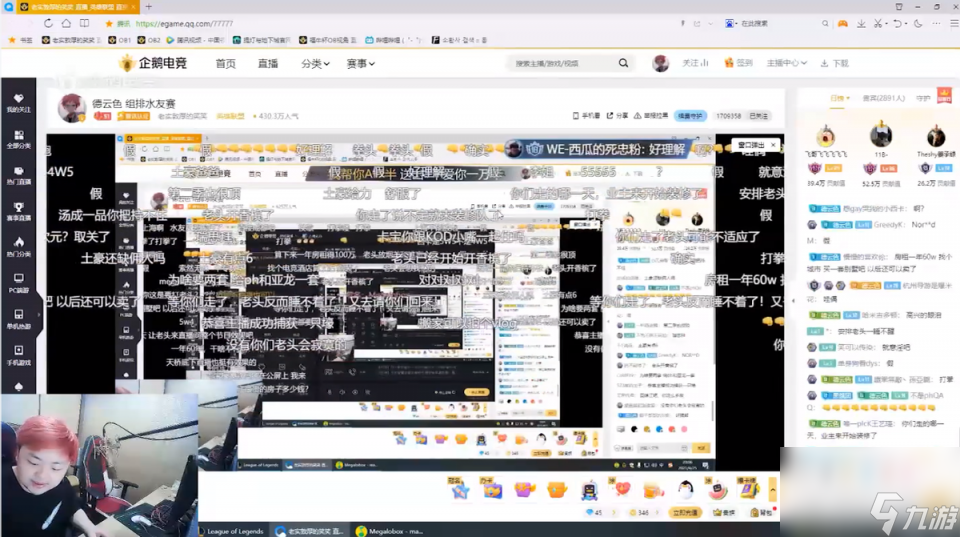960x537 pixels.
Task: Open 关注 list in site header
Action: click(x=696, y=63)
